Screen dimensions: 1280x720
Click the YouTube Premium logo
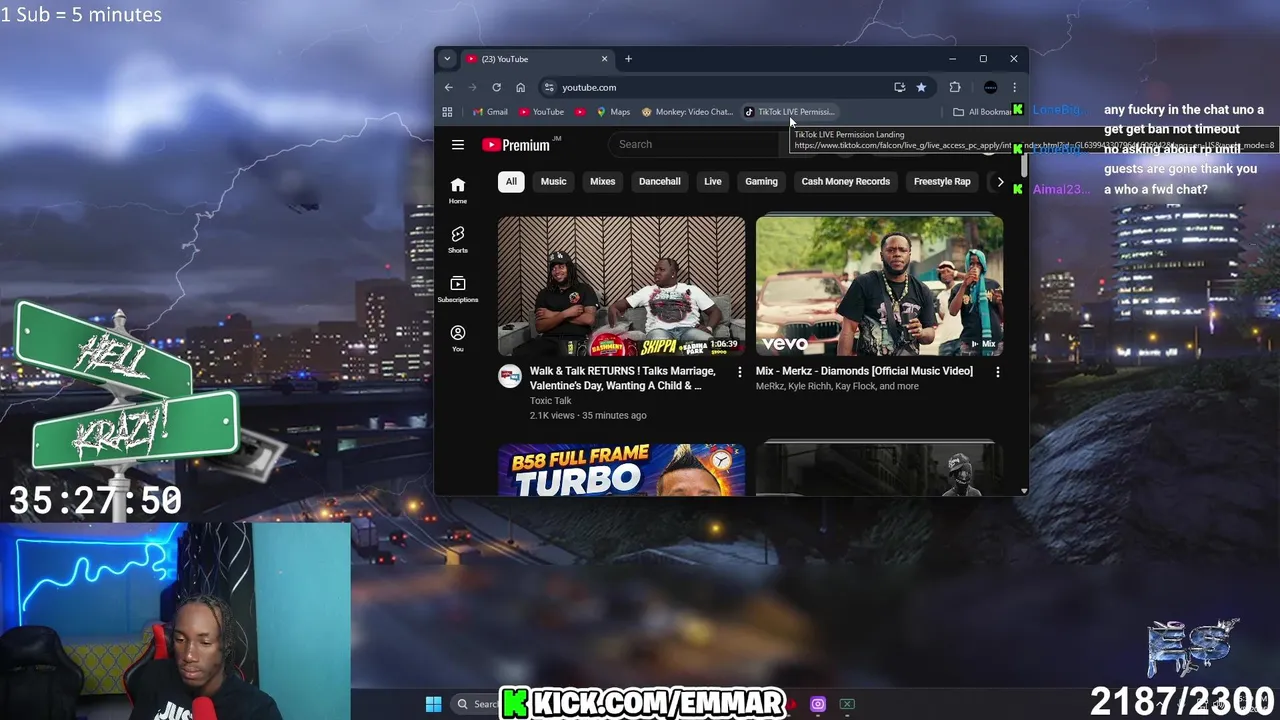pyautogui.click(x=516, y=145)
